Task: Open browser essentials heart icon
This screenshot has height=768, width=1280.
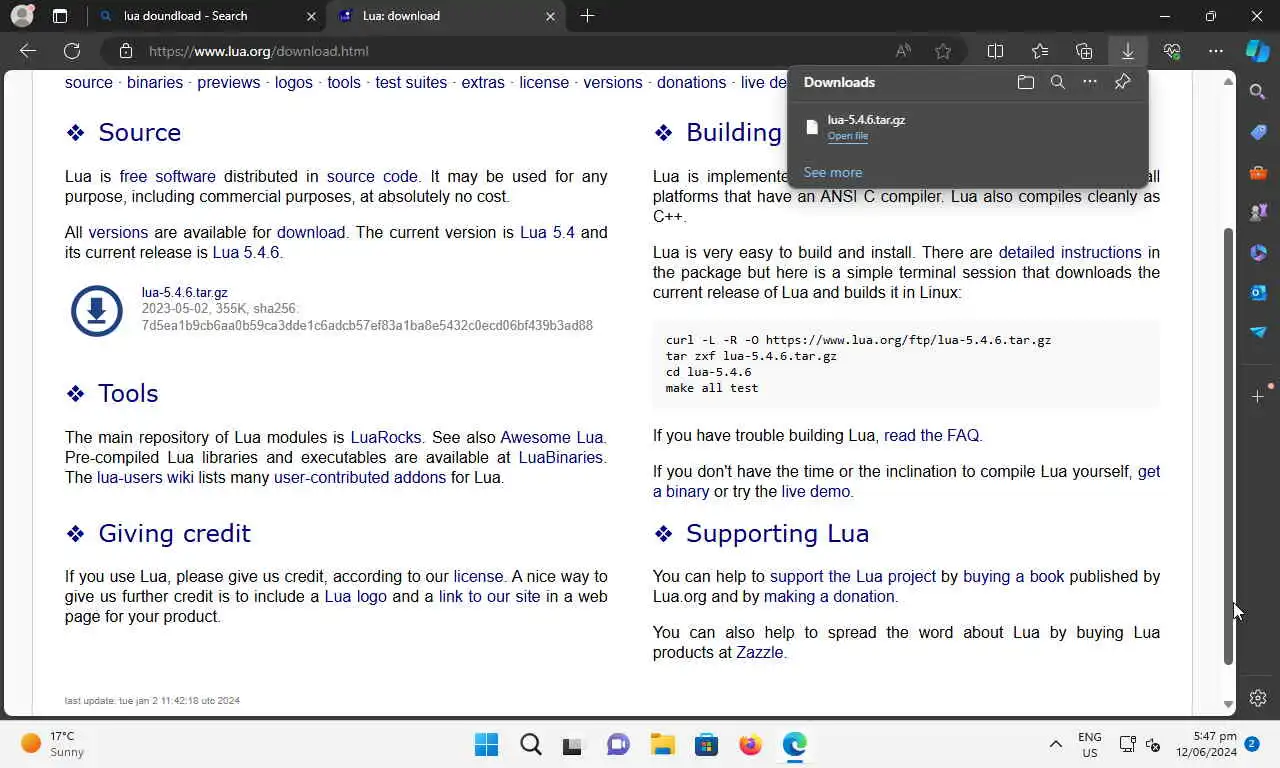Action: [1172, 51]
